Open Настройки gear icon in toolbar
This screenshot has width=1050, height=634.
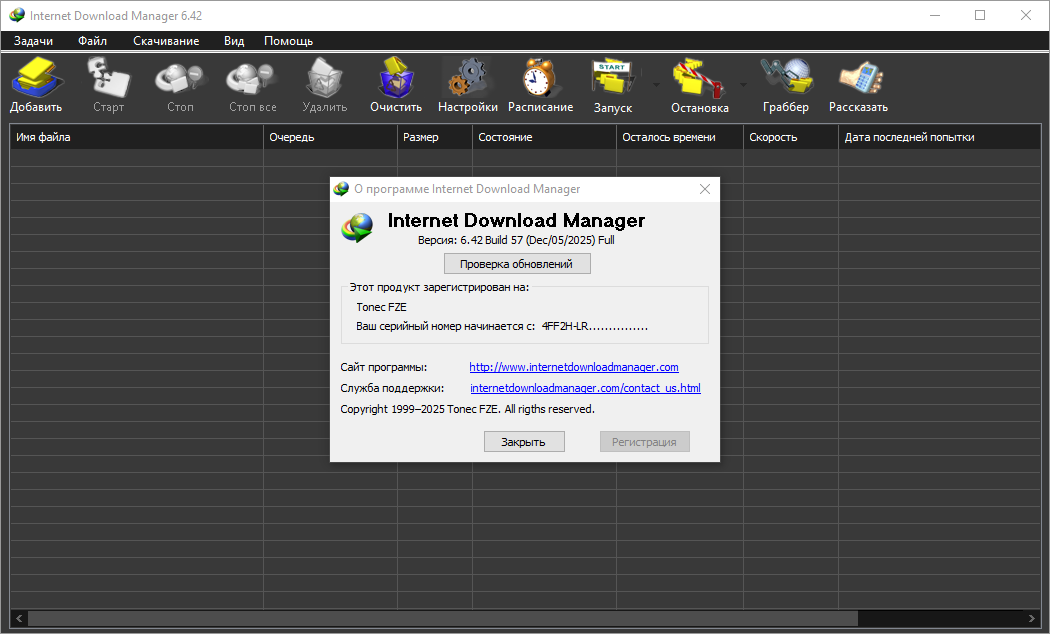point(467,84)
